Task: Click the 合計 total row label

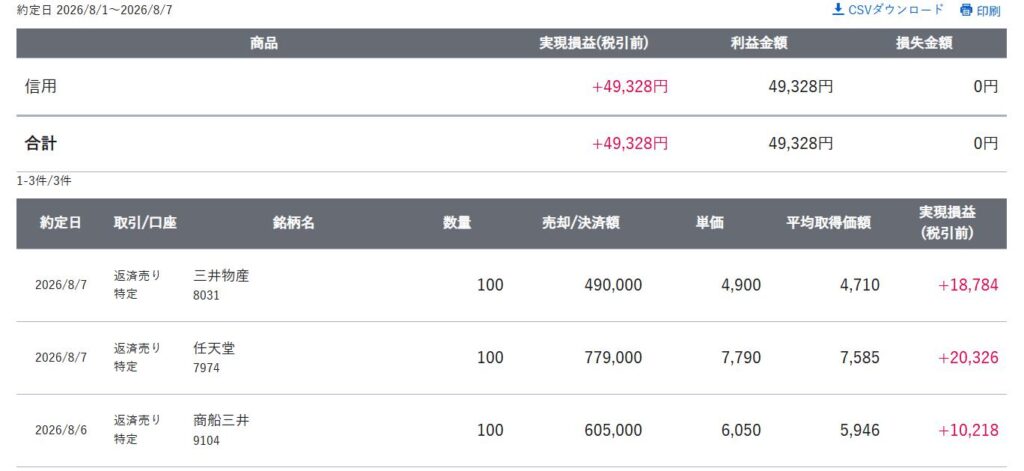Action: click(x=40, y=144)
